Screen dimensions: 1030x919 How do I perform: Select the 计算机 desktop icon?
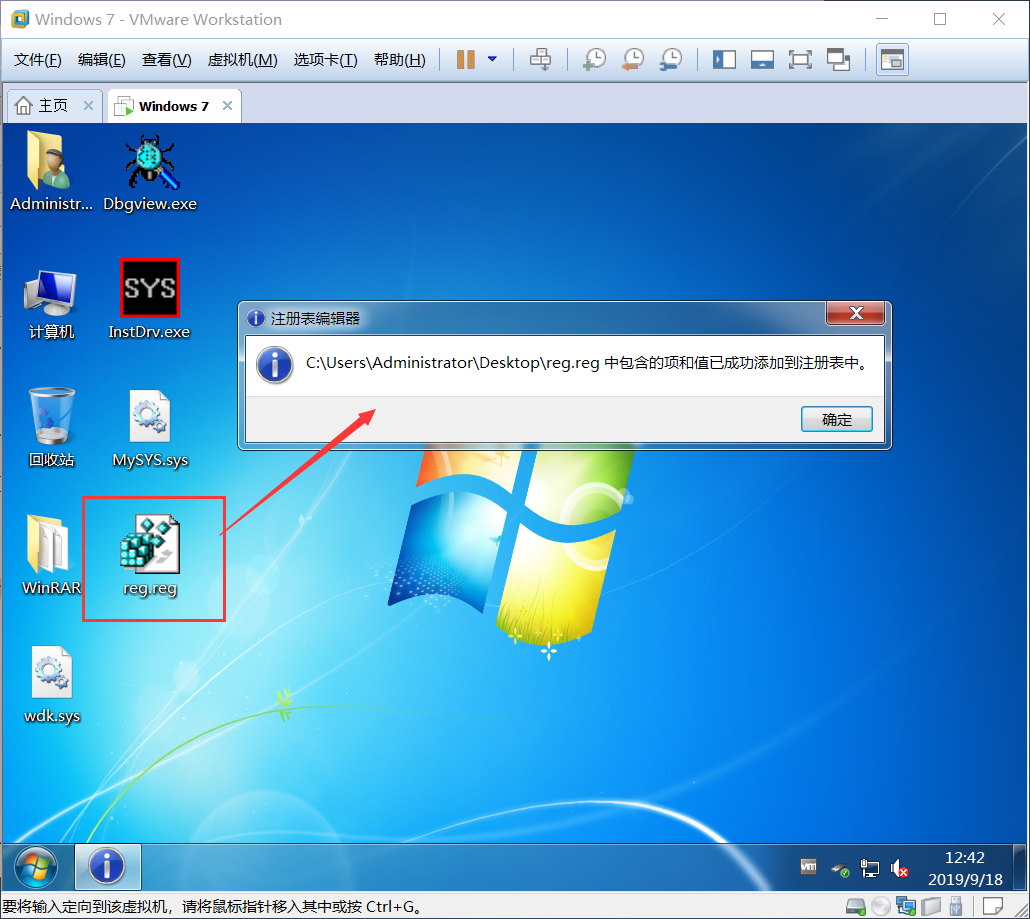pyautogui.click(x=51, y=303)
